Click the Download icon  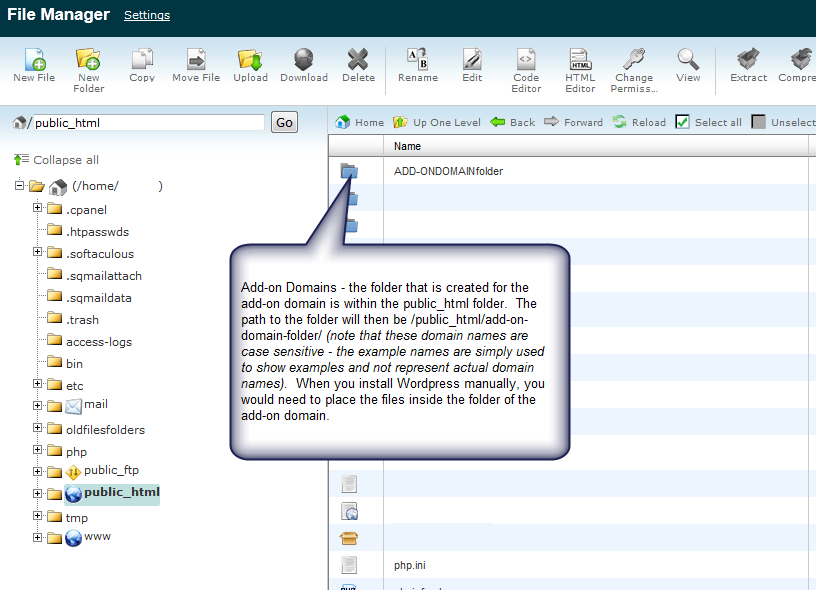pyautogui.click(x=304, y=60)
